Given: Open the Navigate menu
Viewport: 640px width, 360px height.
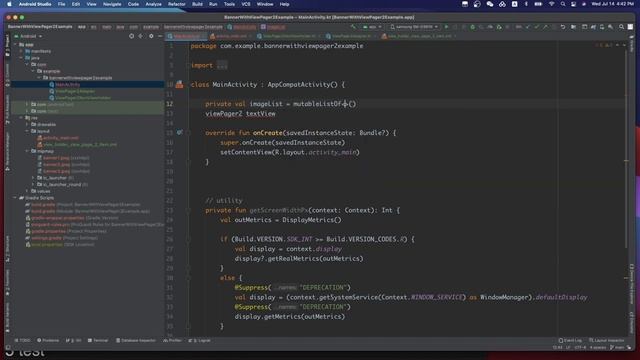Looking at the screenshot, I should click(x=112, y=4).
